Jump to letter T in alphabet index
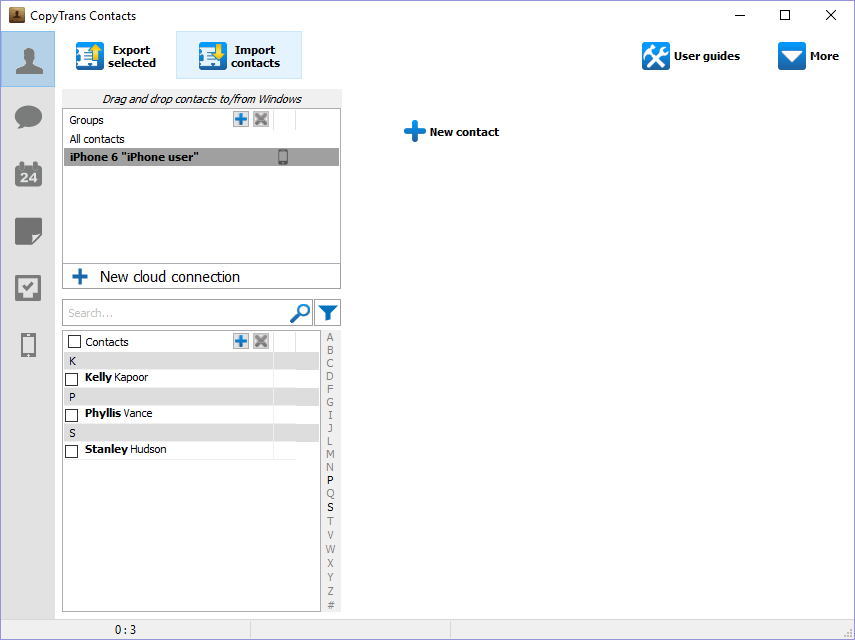The height and width of the screenshot is (640, 855). point(330,521)
